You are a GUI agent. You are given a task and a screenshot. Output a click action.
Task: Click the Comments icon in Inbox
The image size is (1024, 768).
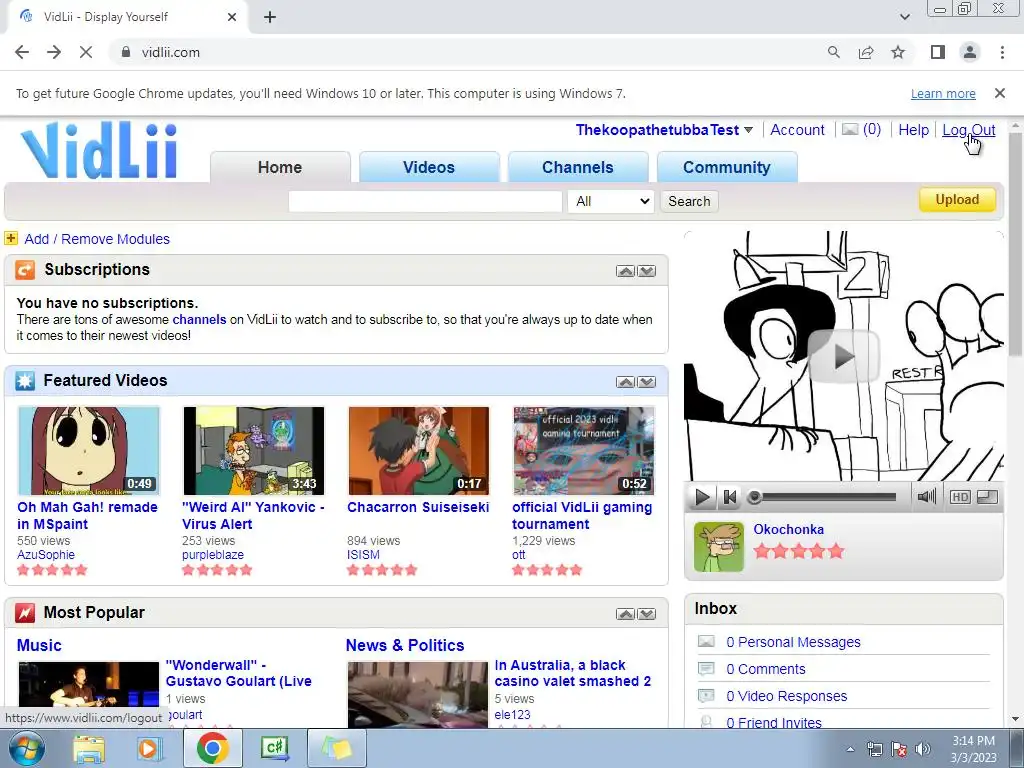click(706, 669)
